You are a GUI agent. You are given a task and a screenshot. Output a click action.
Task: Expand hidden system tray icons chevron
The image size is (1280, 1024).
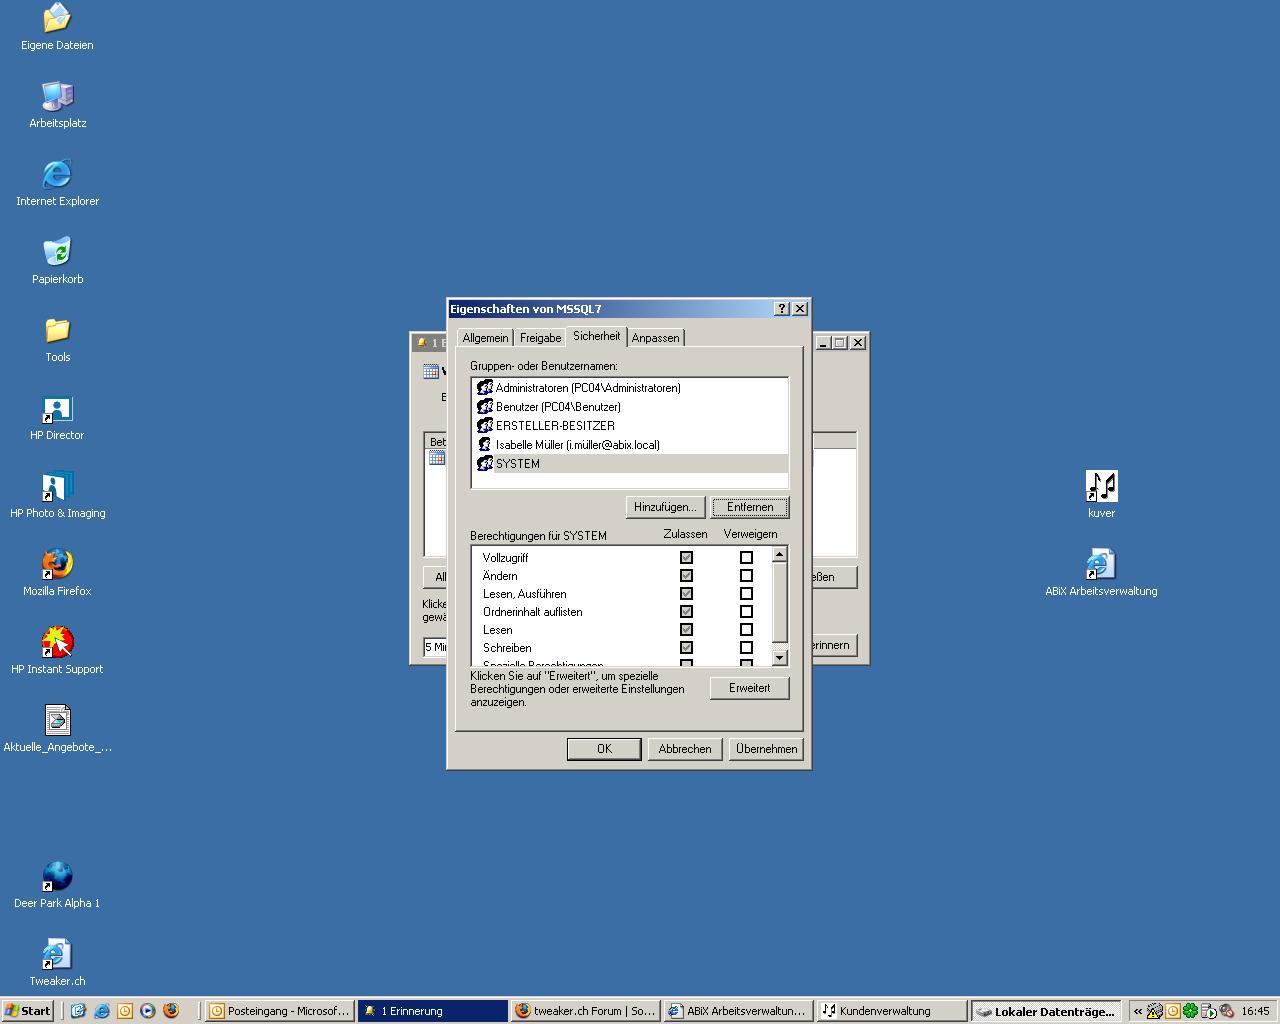coord(1138,1011)
